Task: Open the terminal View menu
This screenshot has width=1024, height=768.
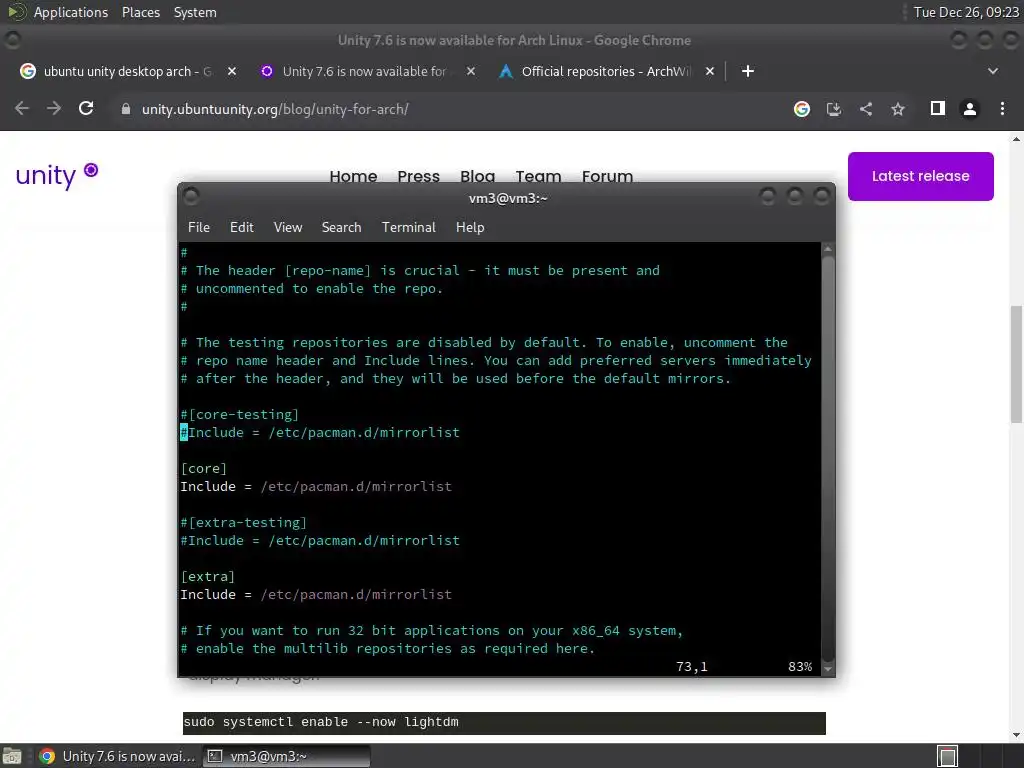Action: (288, 227)
